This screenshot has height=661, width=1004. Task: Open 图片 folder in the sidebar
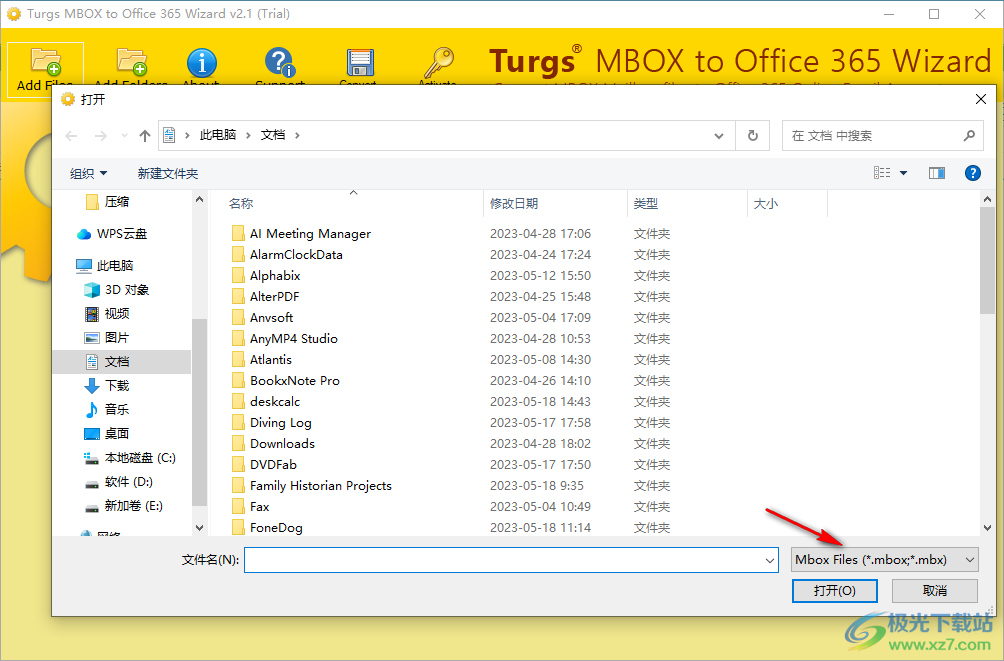[107, 338]
